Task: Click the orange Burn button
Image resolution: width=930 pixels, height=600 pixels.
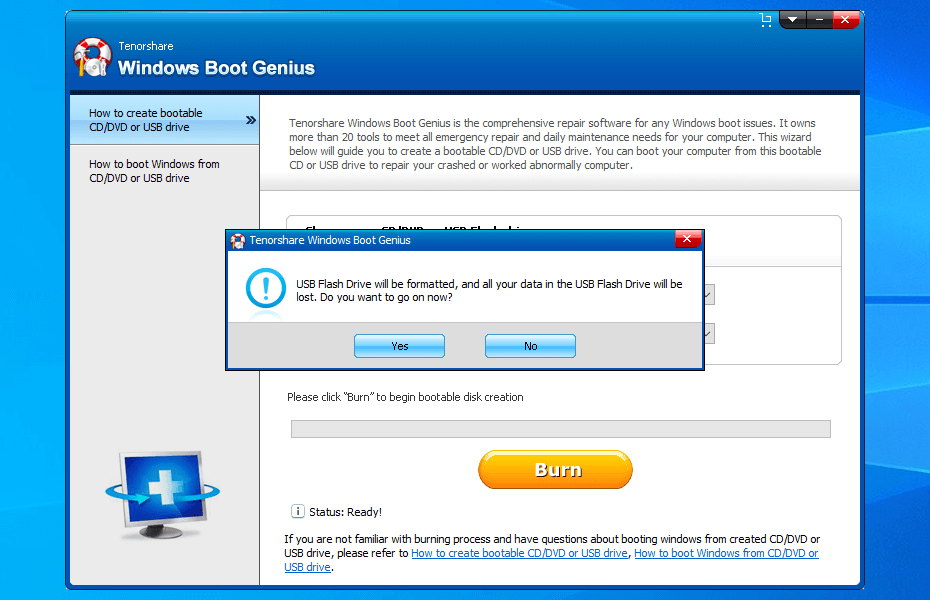Action: [x=555, y=470]
